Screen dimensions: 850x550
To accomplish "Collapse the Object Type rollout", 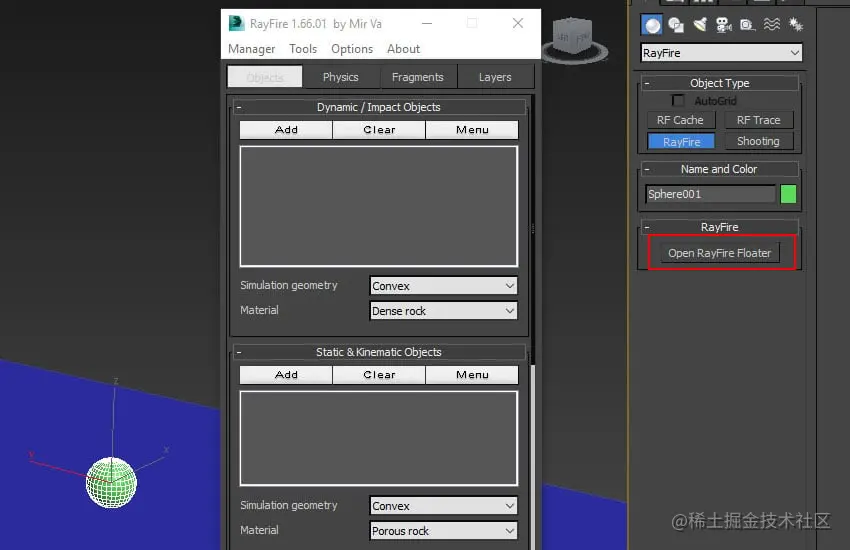I will [647, 83].
